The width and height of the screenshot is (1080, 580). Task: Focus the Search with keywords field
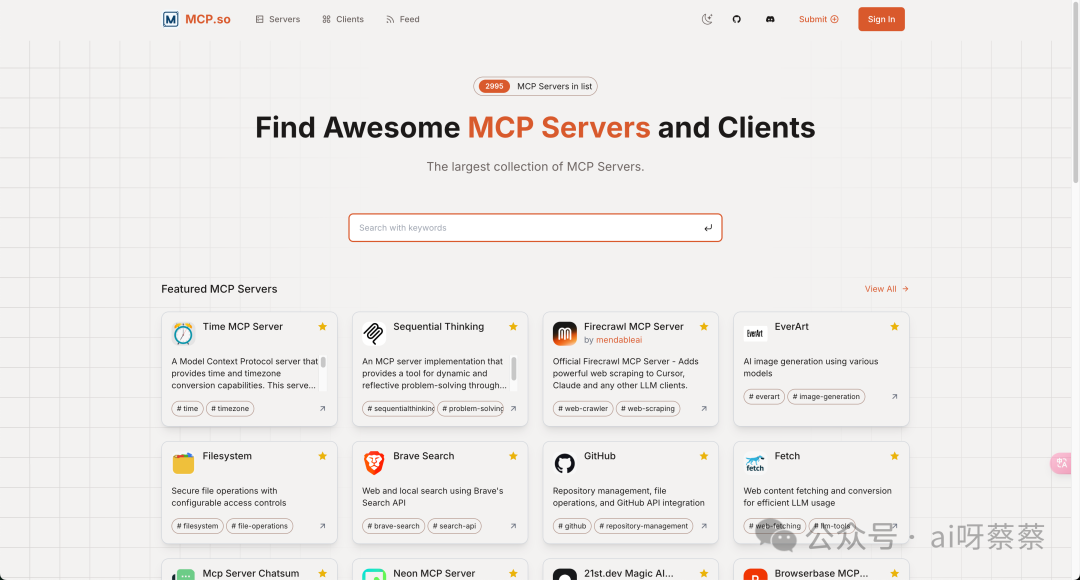pos(535,228)
